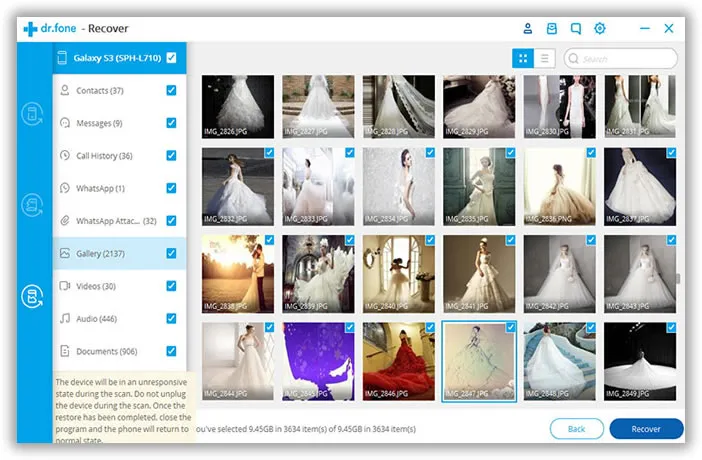
Task: Switch to grid thumbnail view
Action: tap(523, 59)
